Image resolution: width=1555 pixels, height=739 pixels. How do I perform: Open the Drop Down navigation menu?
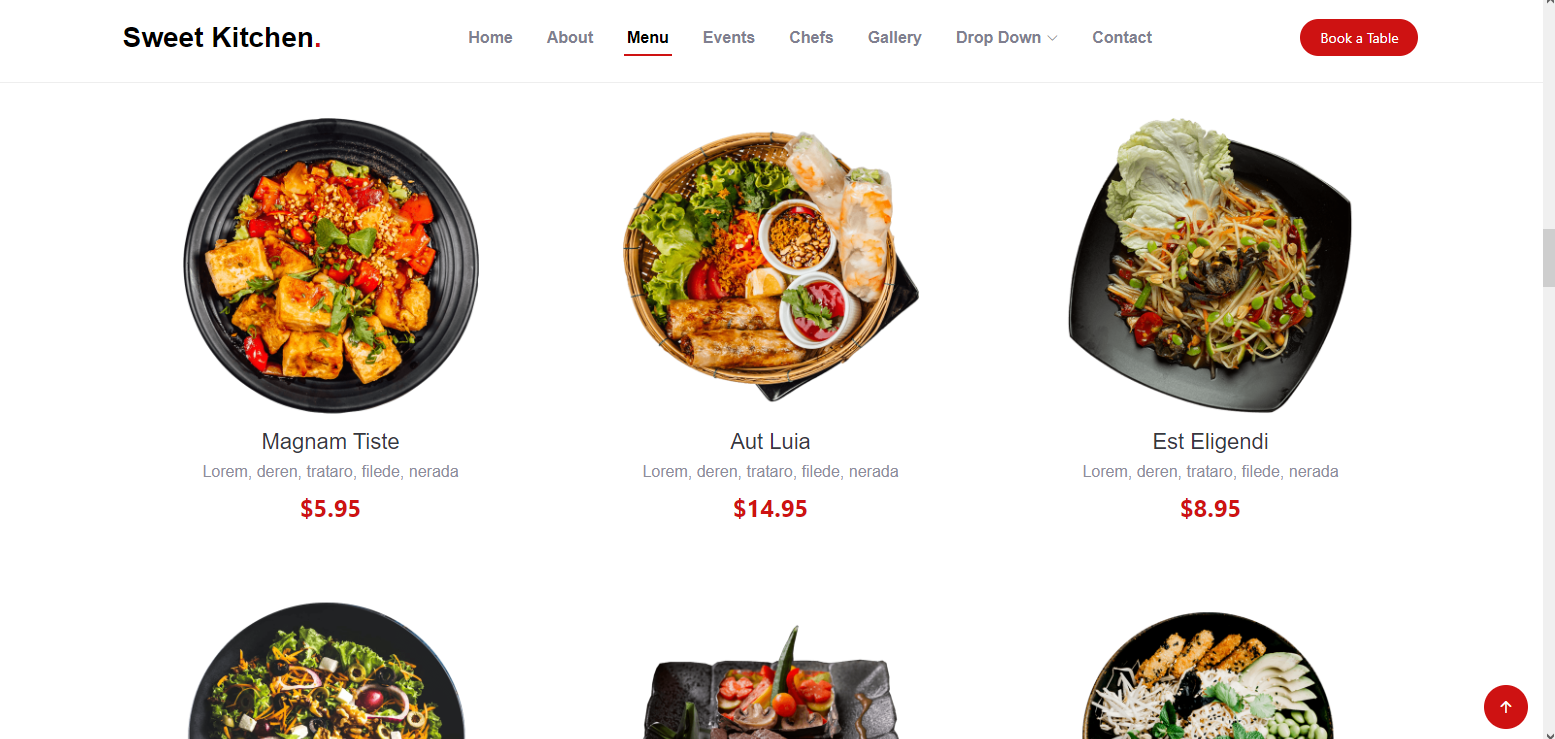click(x=1006, y=37)
